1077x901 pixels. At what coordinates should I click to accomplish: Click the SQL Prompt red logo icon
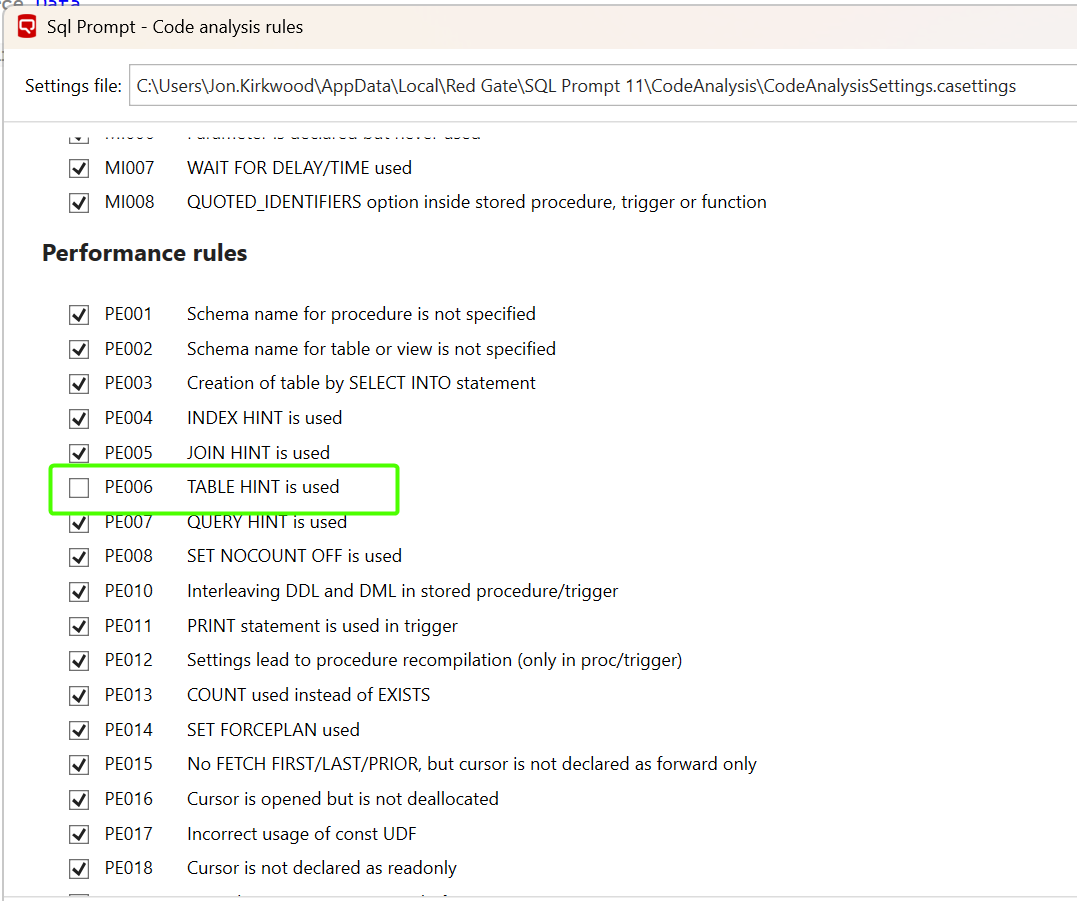(27, 27)
